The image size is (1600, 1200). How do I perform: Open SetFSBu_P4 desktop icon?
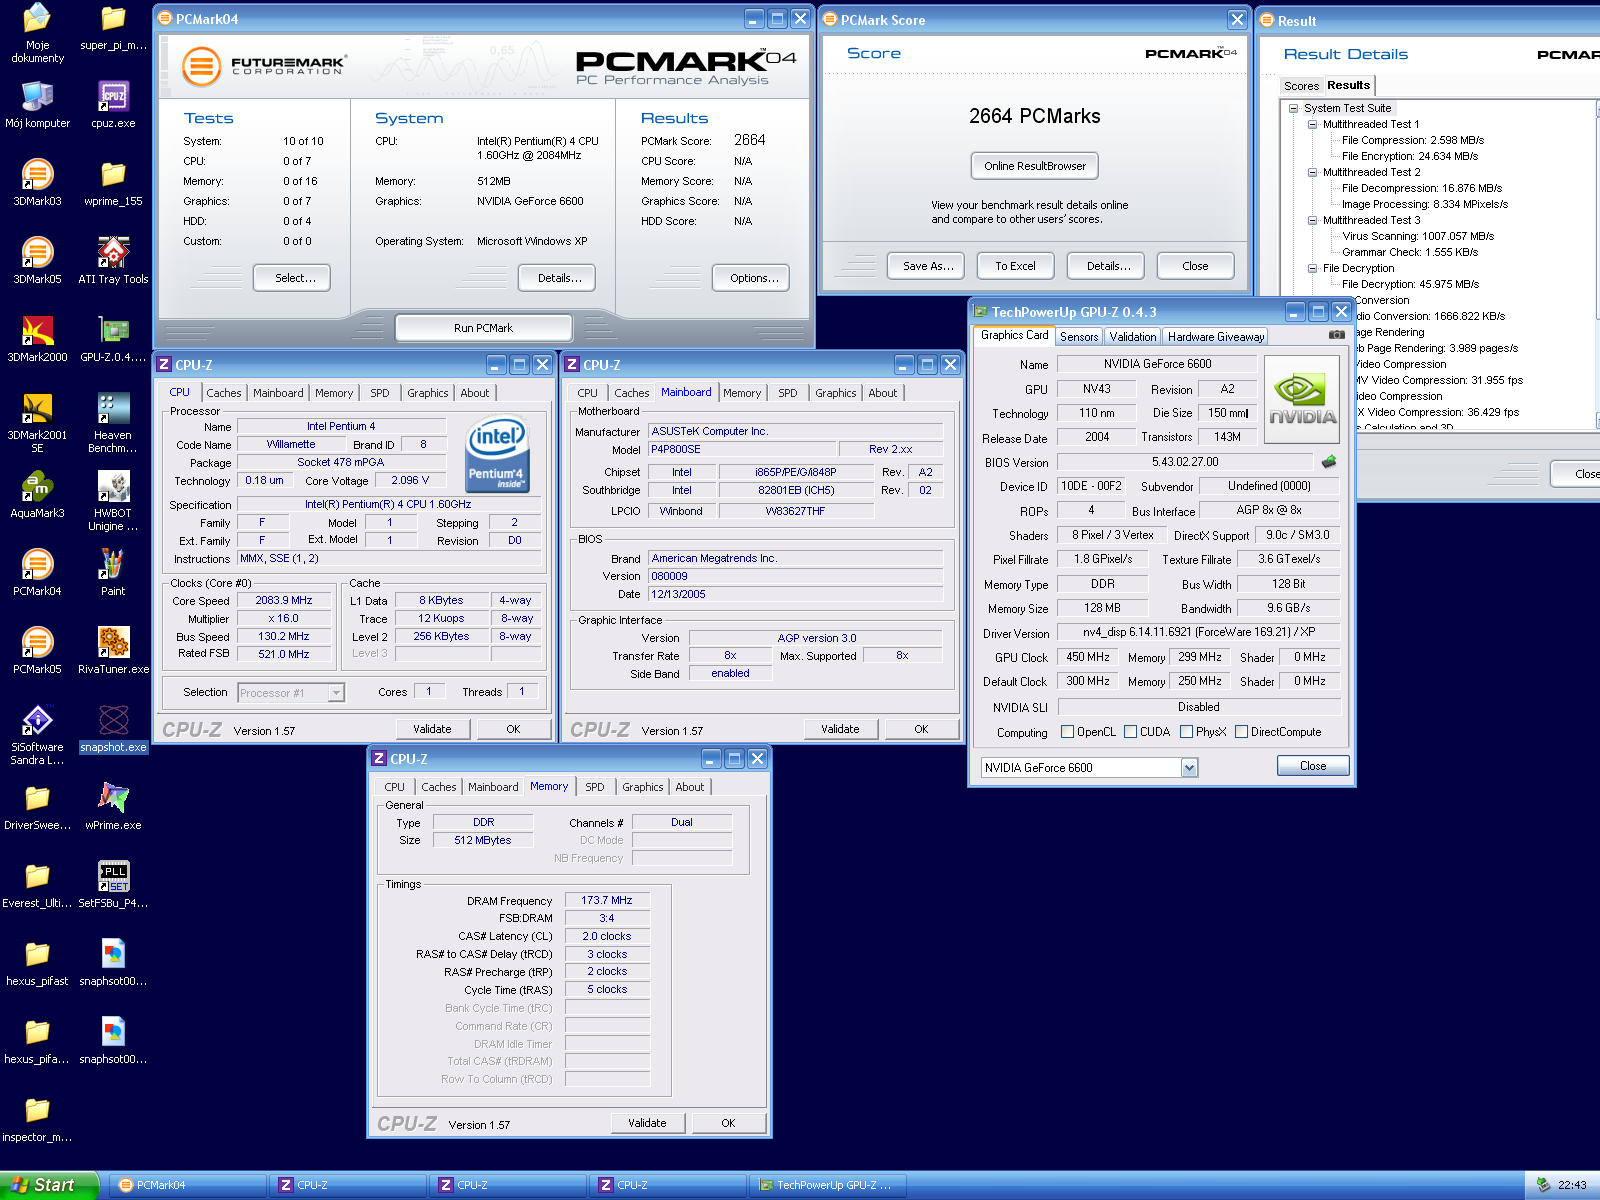coord(113,885)
